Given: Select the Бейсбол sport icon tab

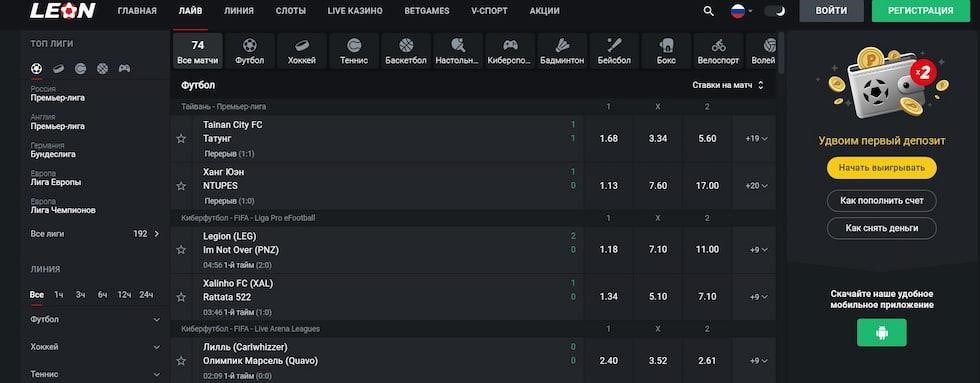Looking at the screenshot, I should [x=614, y=51].
